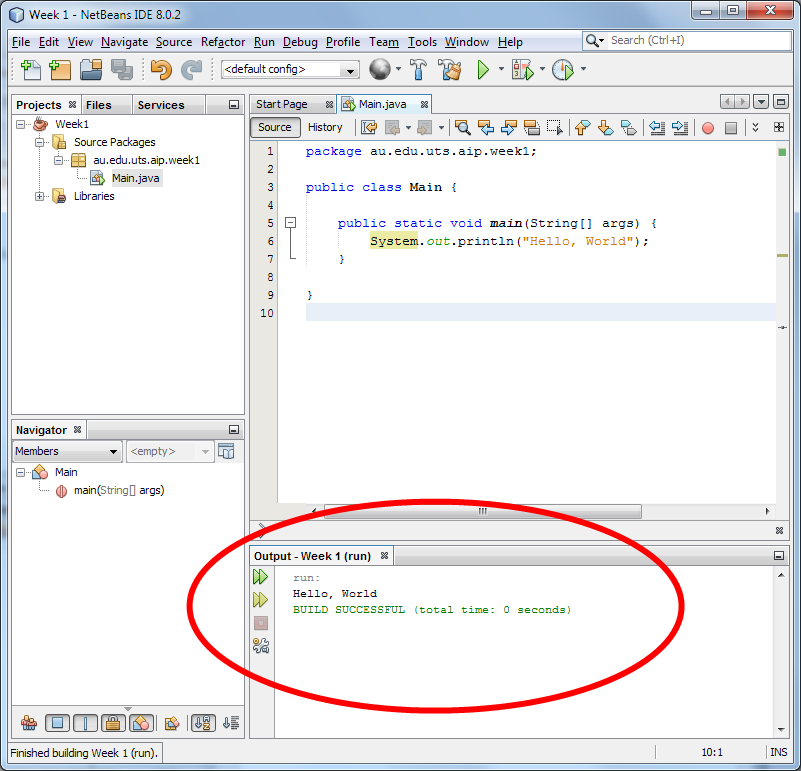Screen dimensions: 801x771
Task: Switch to the Start Page tab
Action: 282,104
